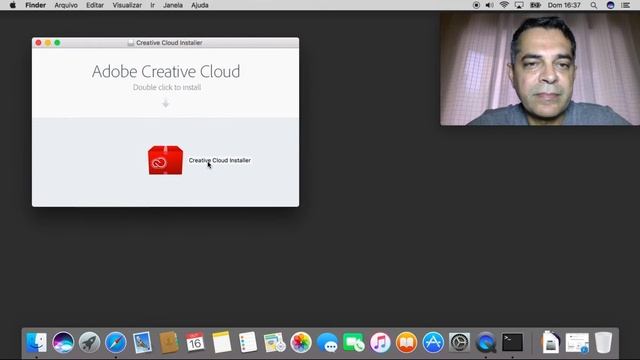Open the Finder menu

(x=36, y=5)
